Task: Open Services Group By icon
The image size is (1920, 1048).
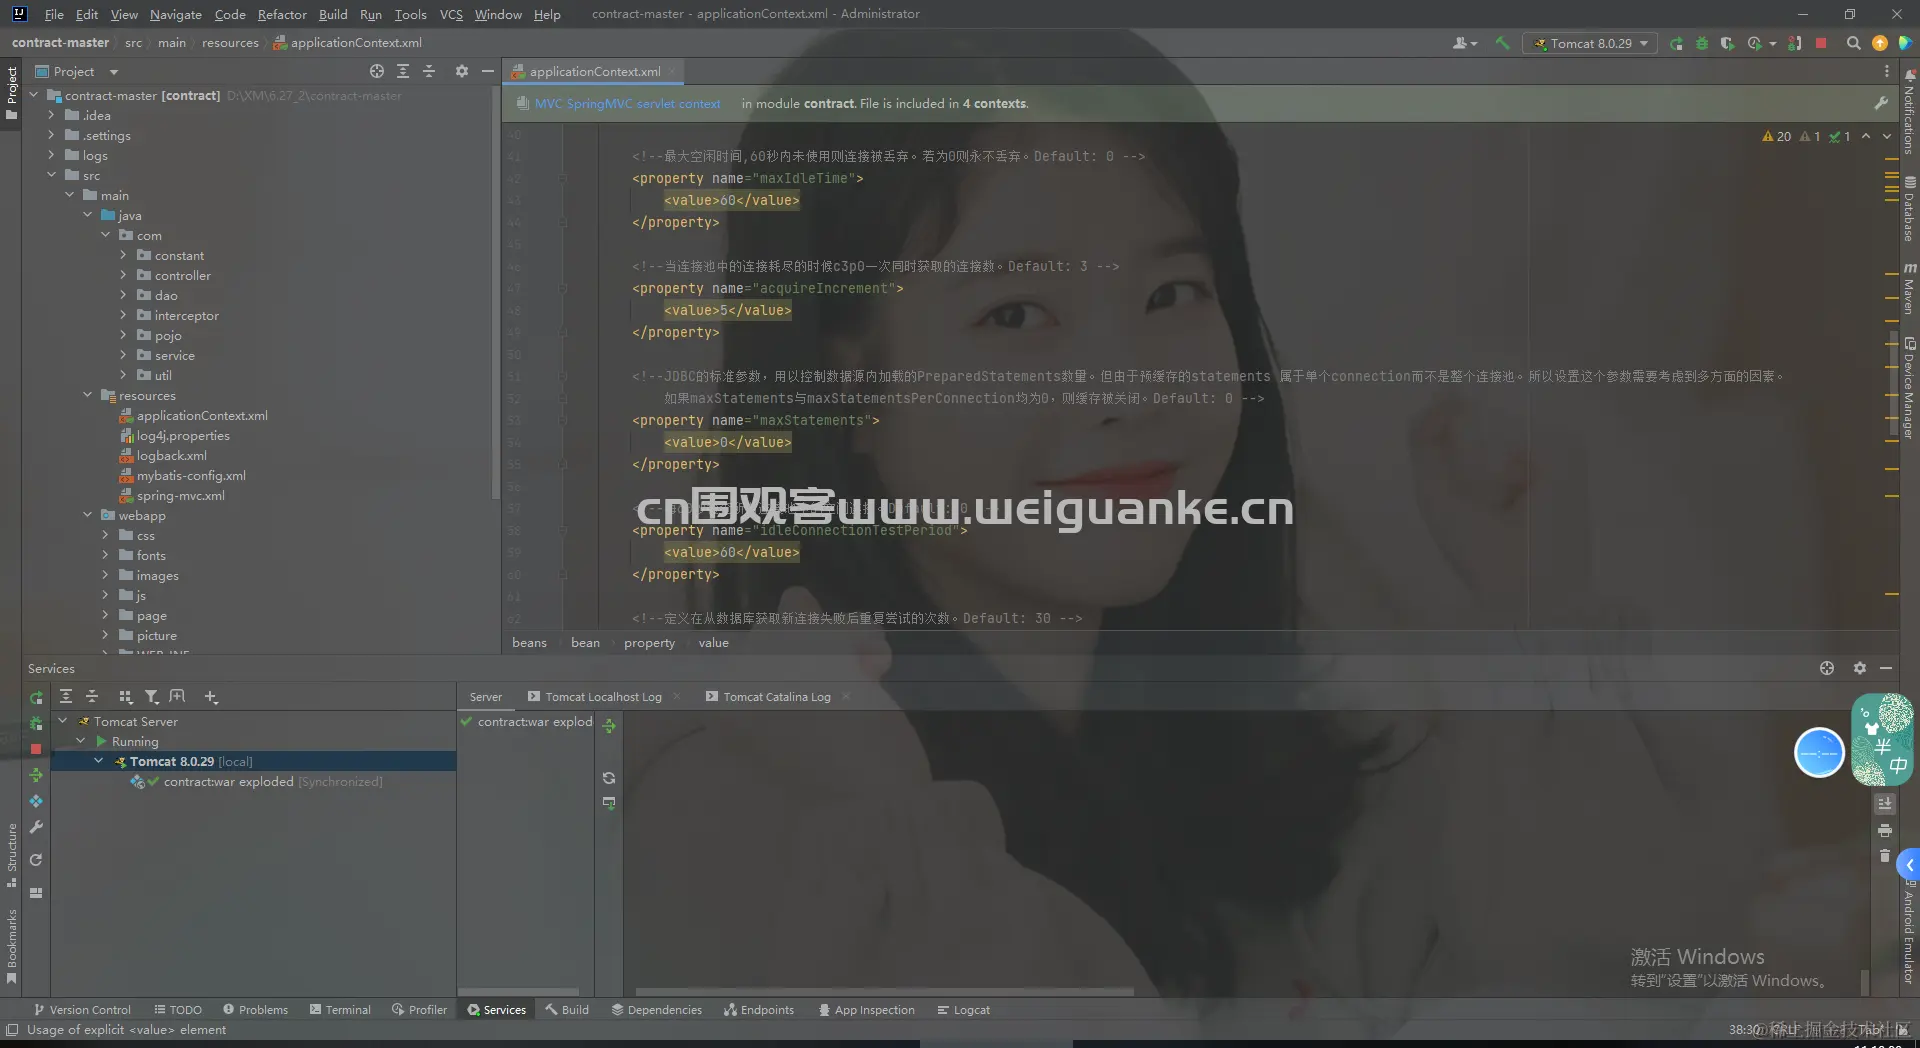Action: click(x=125, y=696)
